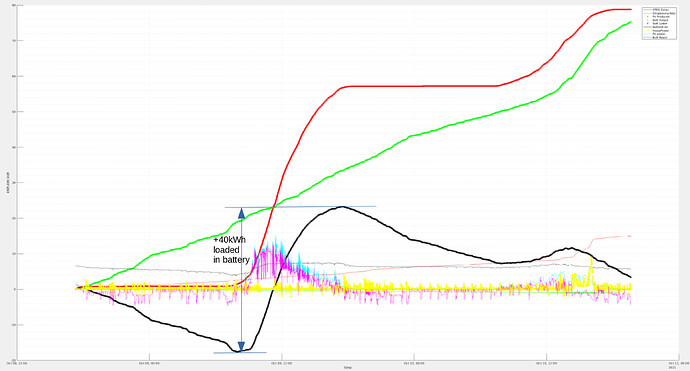Click the "Oct 09, 12:00" x-axis tick label

(282, 364)
